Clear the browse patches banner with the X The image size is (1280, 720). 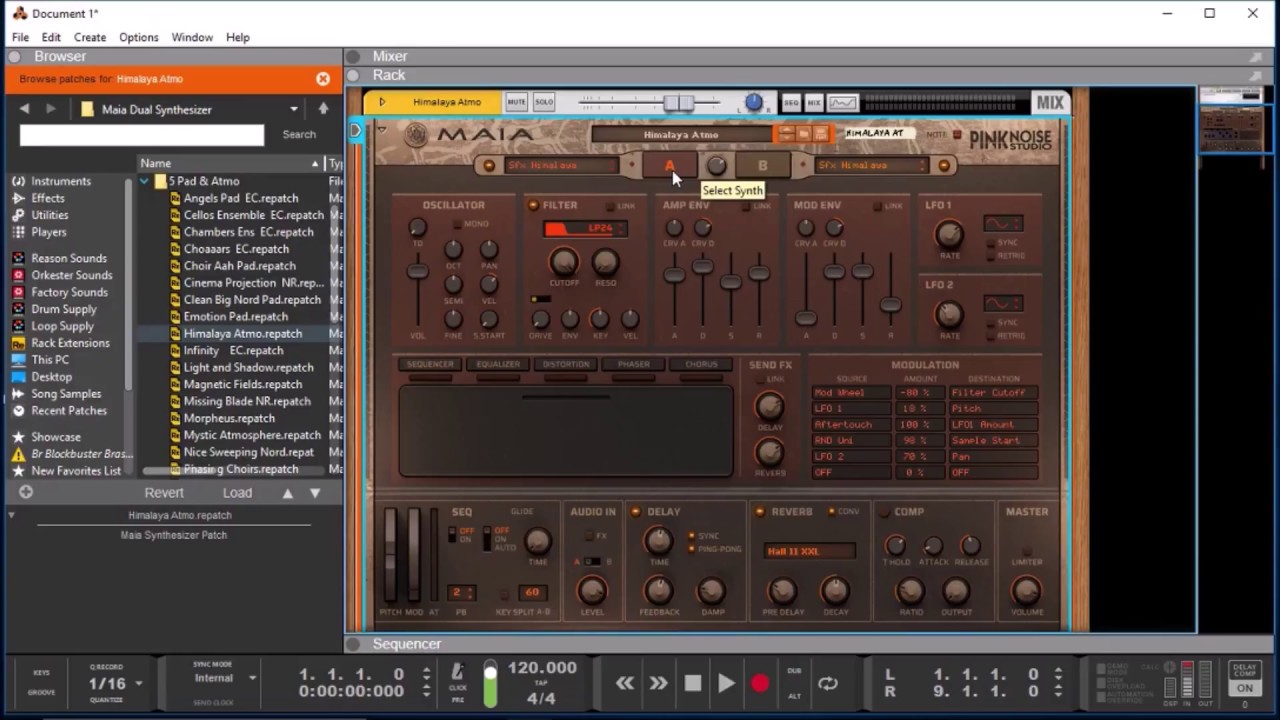coord(323,78)
